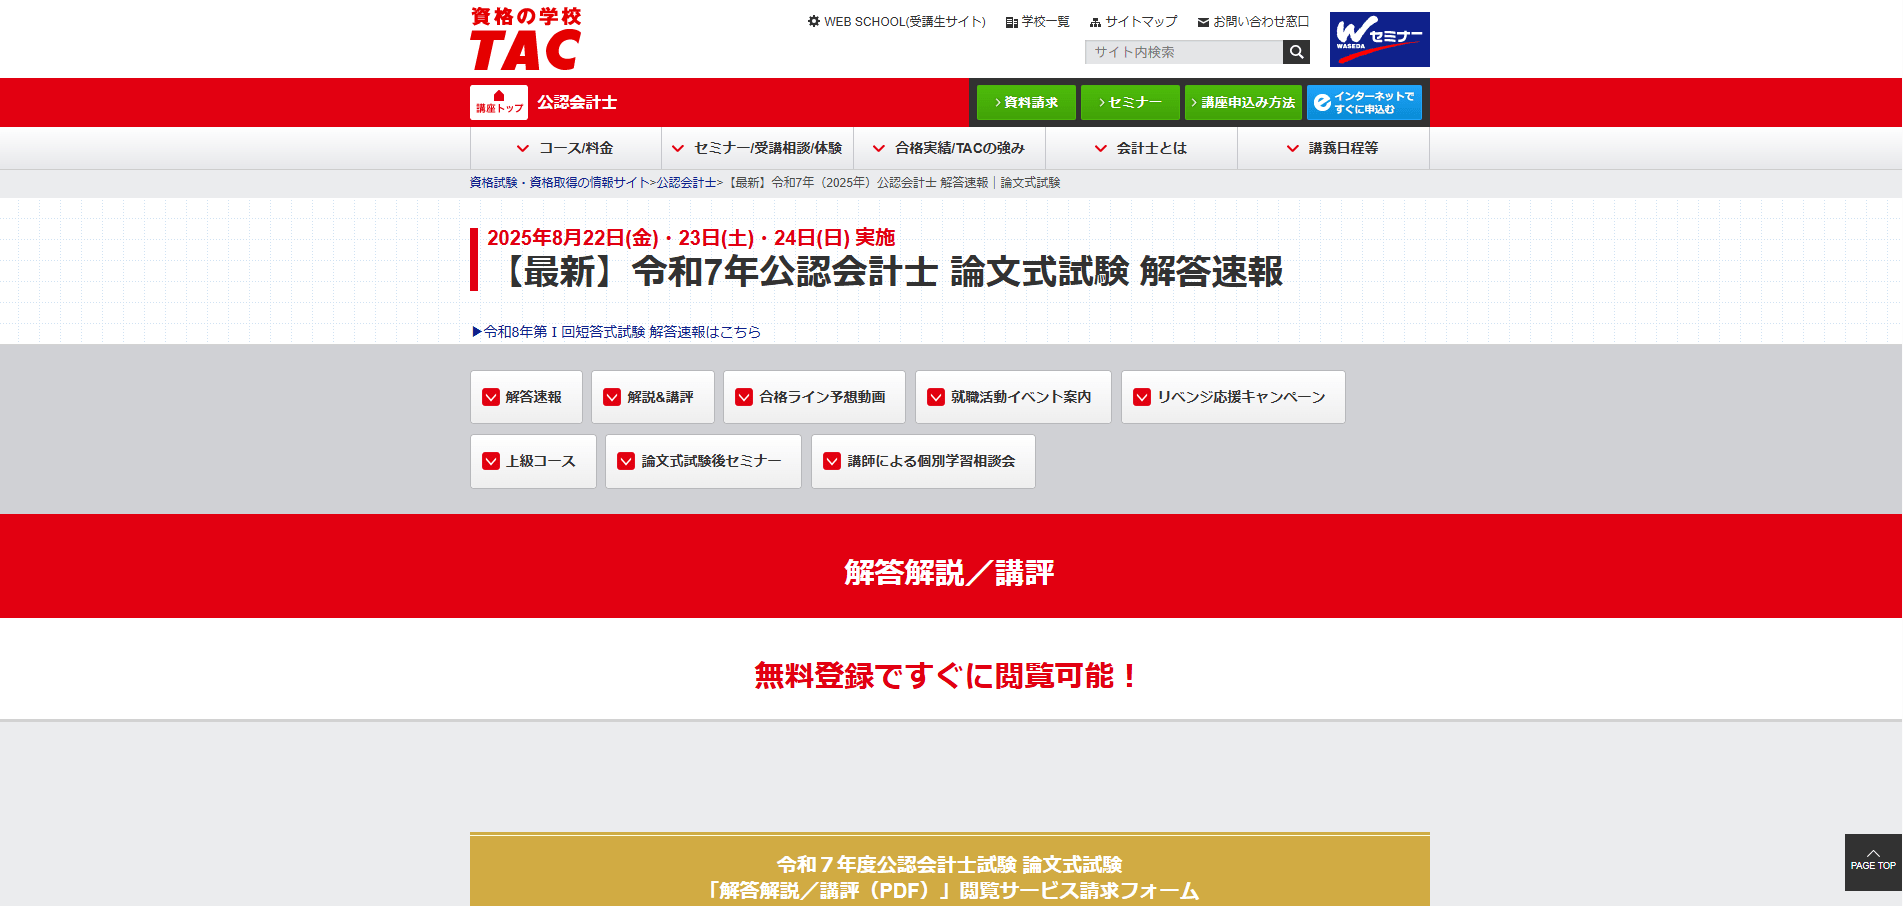Click the green 資料請求 button
This screenshot has height=906, width=1903.
click(x=1026, y=102)
